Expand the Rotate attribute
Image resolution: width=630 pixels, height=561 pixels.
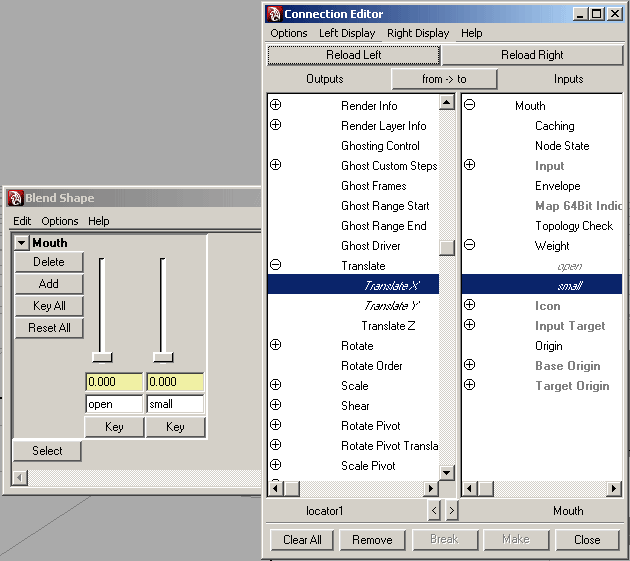click(x=276, y=345)
